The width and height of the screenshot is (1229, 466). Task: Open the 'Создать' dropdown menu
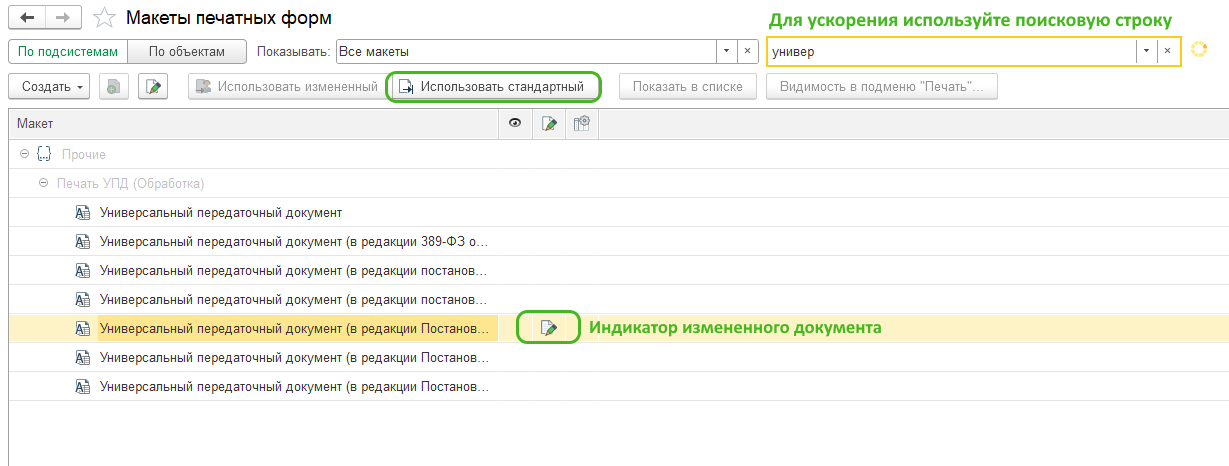tap(50, 87)
